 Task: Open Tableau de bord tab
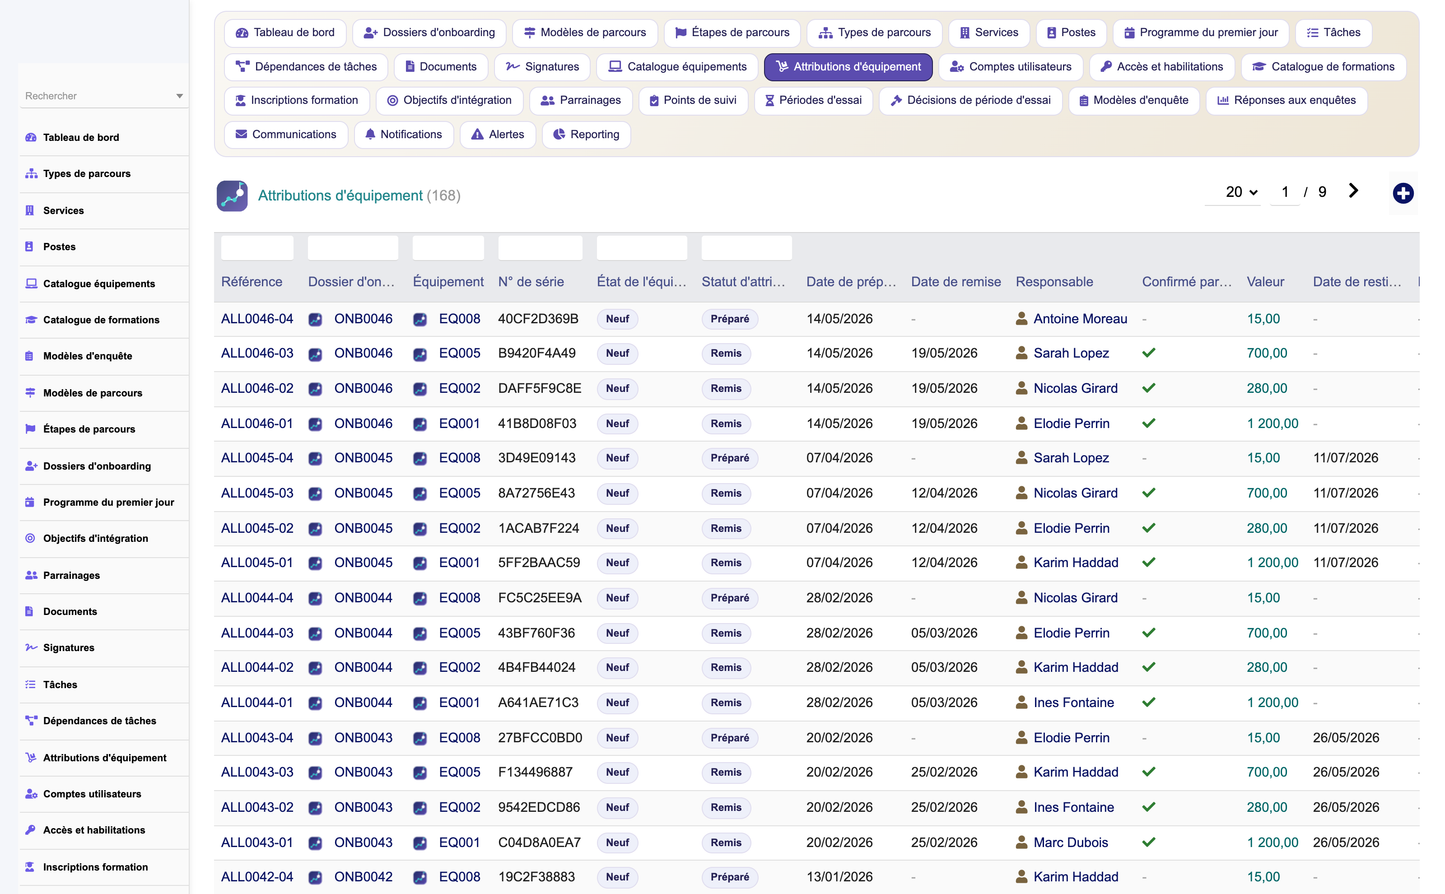pyautogui.click(x=285, y=33)
